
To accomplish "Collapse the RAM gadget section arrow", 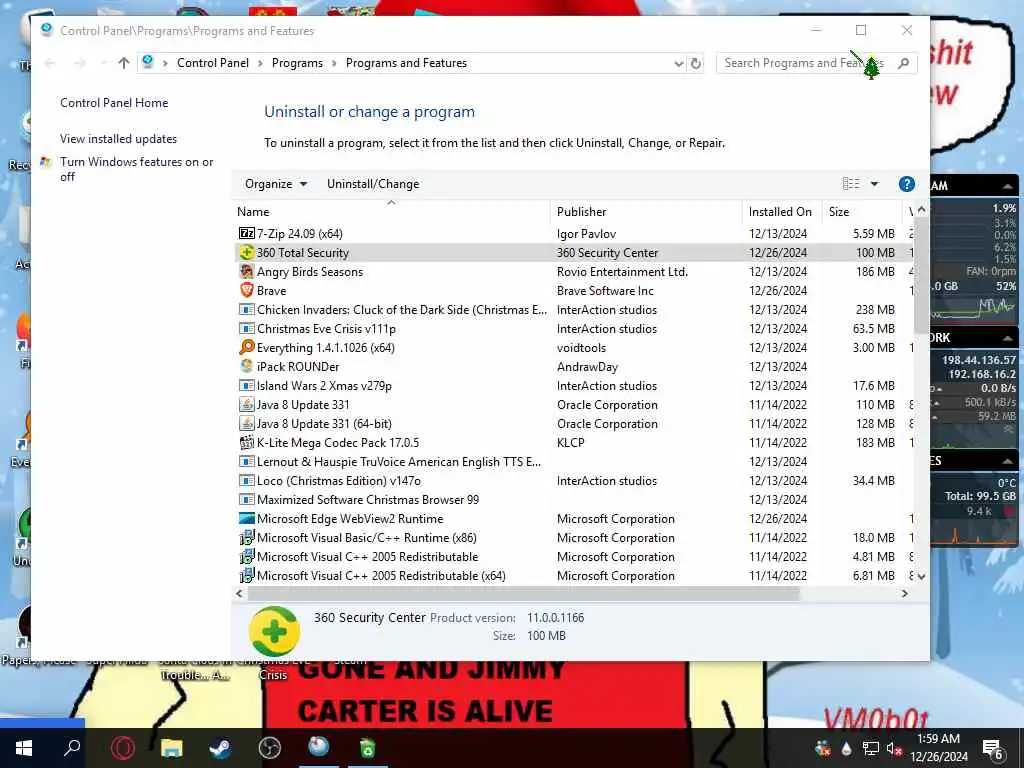I will pyautogui.click(x=1008, y=186).
